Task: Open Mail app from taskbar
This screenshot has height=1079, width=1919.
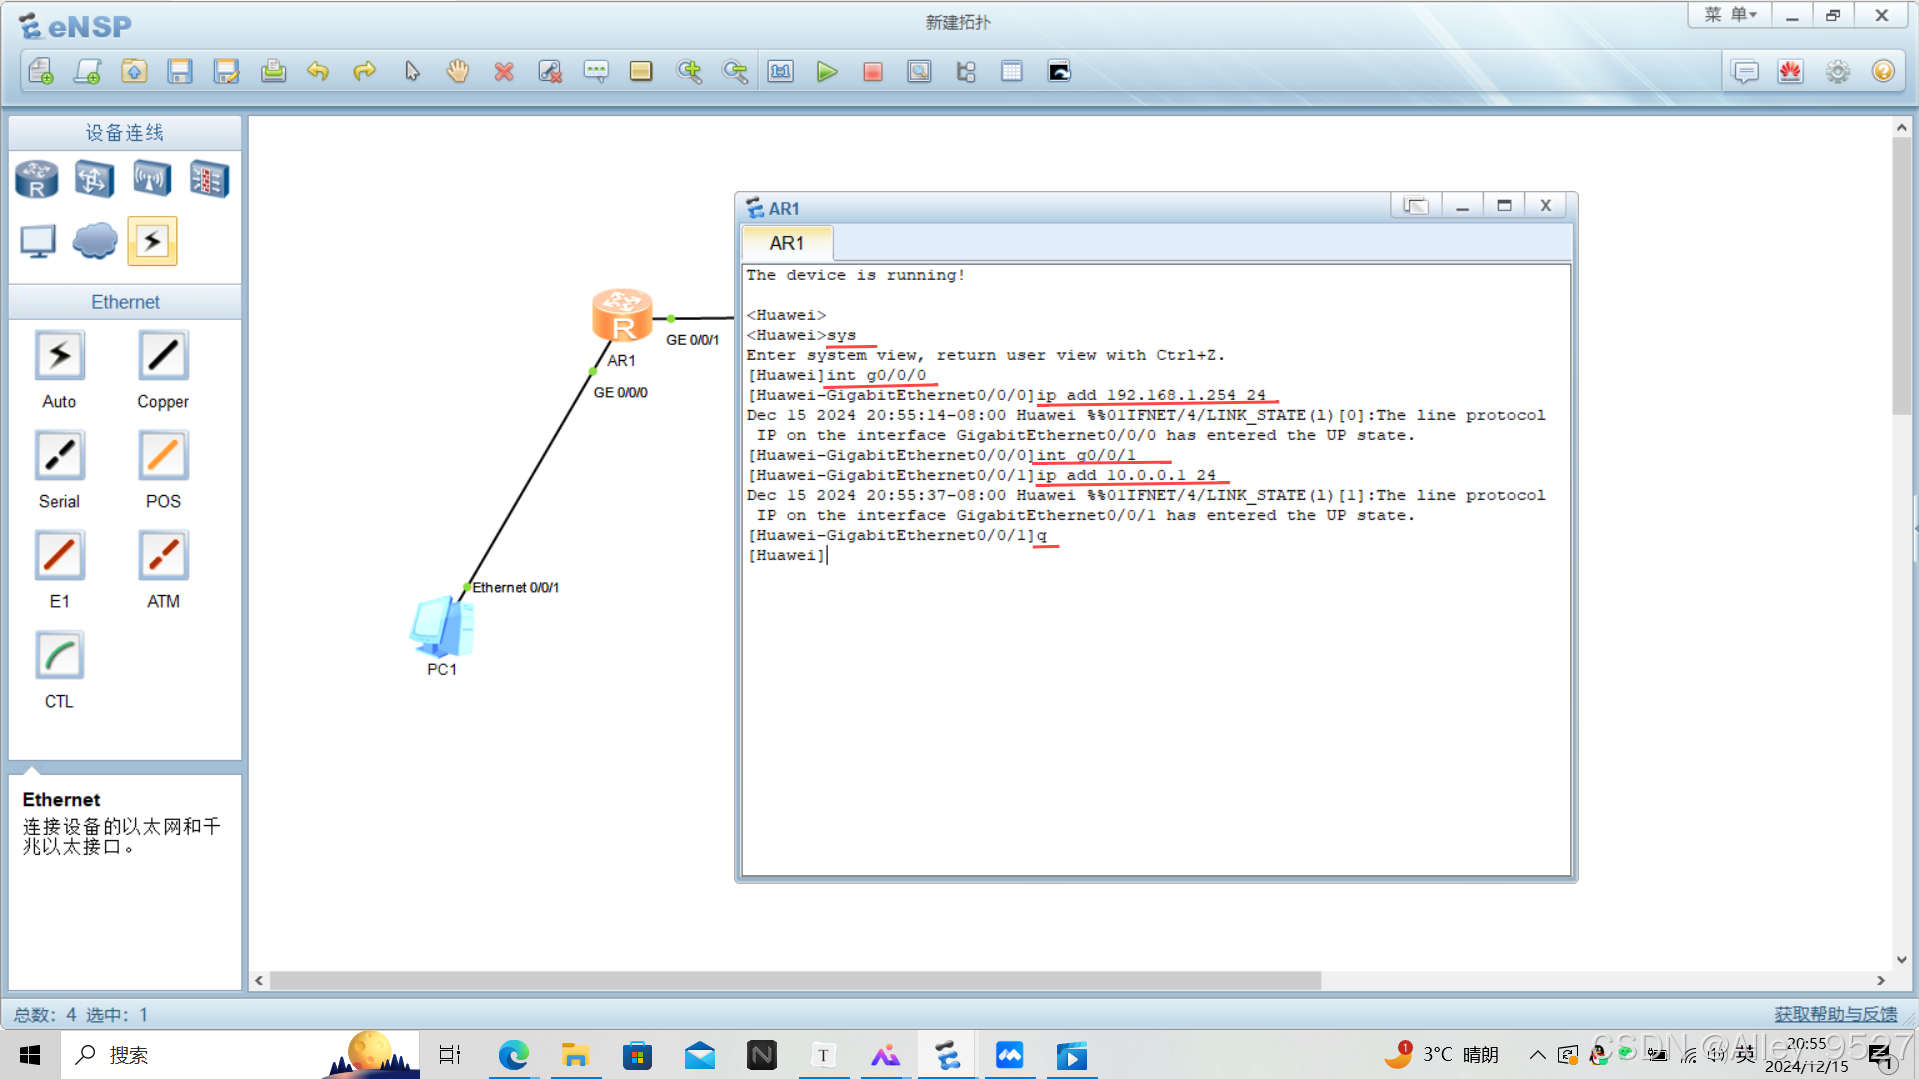Action: pyautogui.click(x=700, y=1055)
